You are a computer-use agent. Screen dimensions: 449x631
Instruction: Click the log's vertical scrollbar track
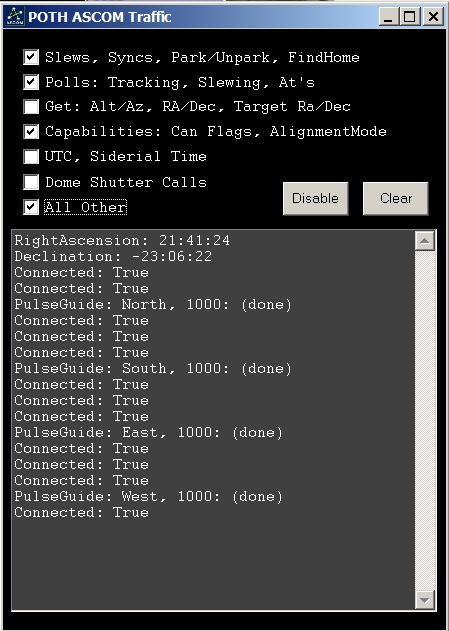click(425, 421)
